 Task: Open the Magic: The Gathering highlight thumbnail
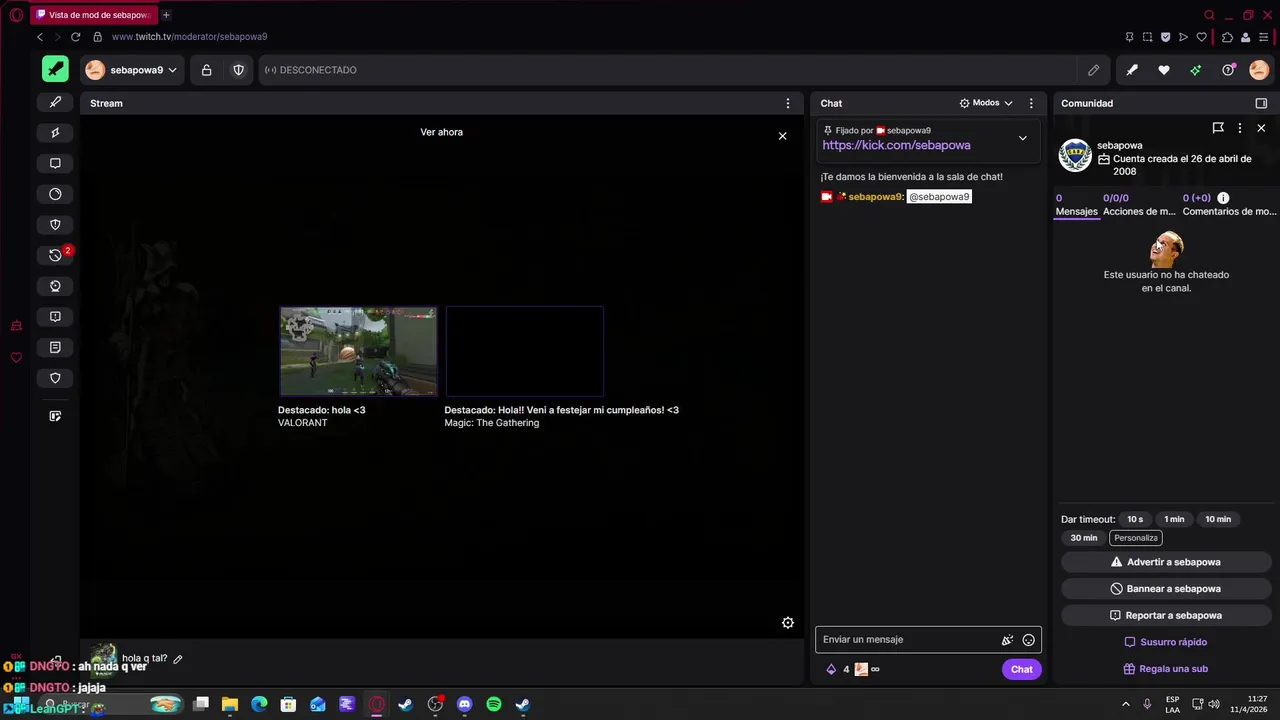pyautogui.click(x=524, y=351)
